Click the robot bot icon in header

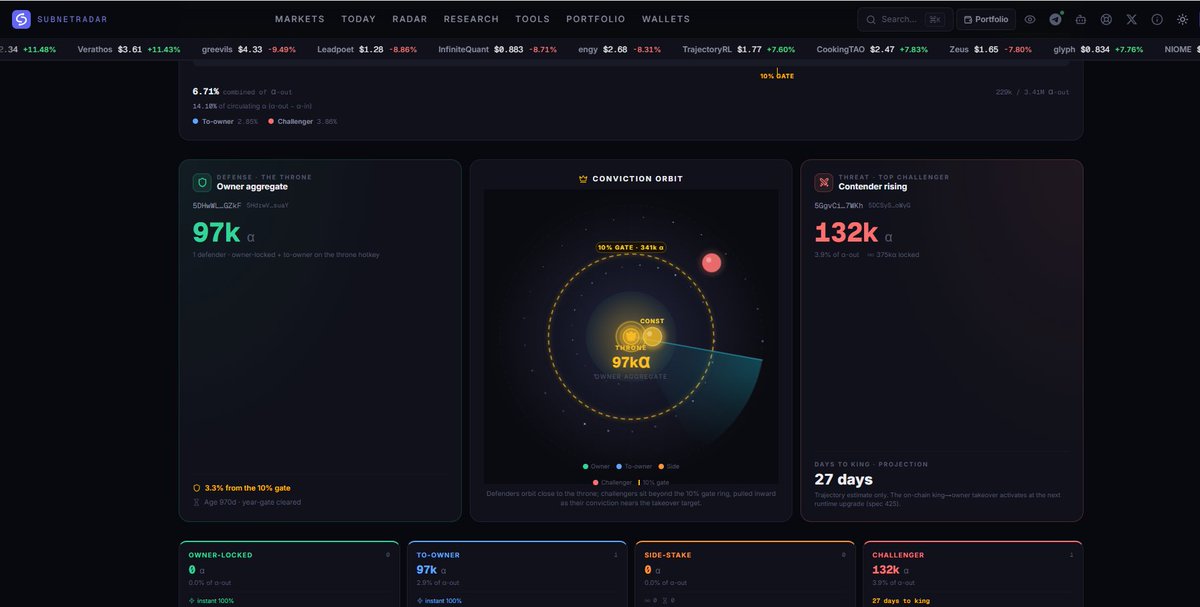(x=1081, y=19)
